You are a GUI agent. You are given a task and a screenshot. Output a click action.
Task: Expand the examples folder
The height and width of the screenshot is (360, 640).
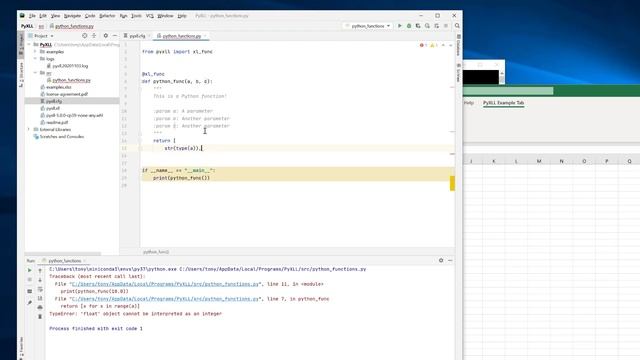click(36, 52)
